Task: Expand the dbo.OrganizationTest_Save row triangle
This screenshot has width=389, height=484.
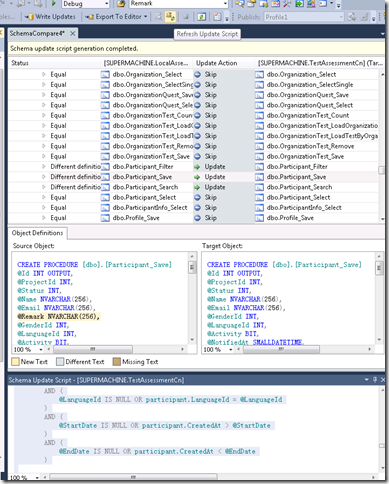Action: pyautogui.click(x=44, y=156)
